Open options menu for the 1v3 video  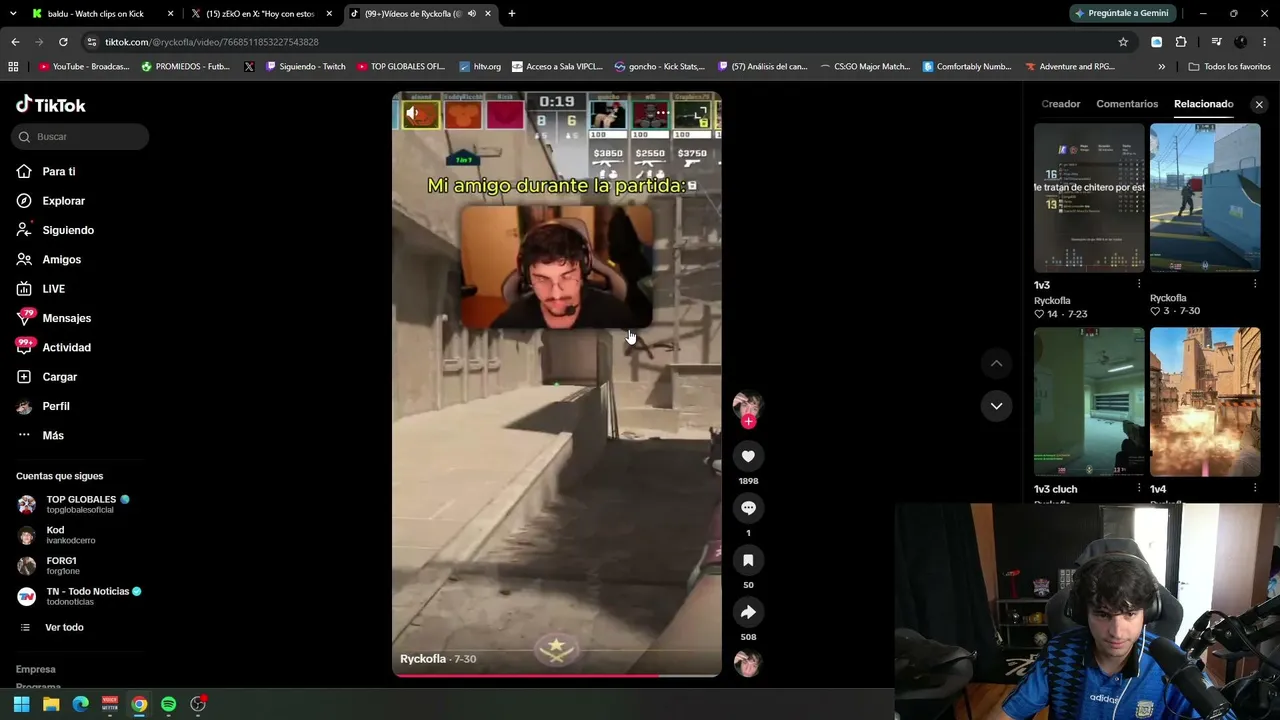pyautogui.click(x=1139, y=285)
